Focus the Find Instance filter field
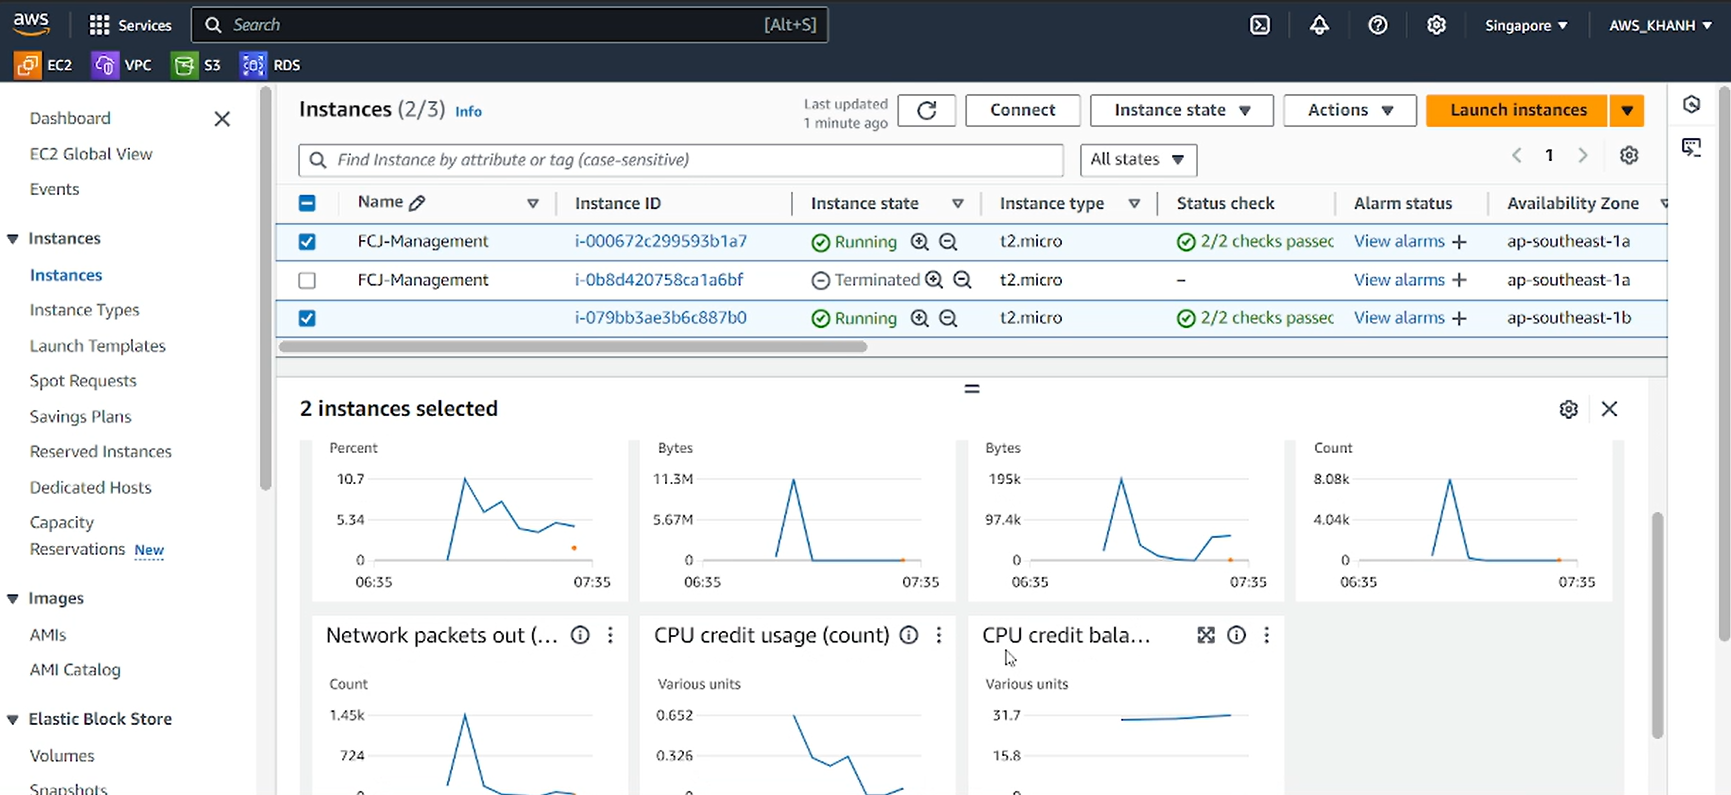1731x795 pixels. [681, 160]
